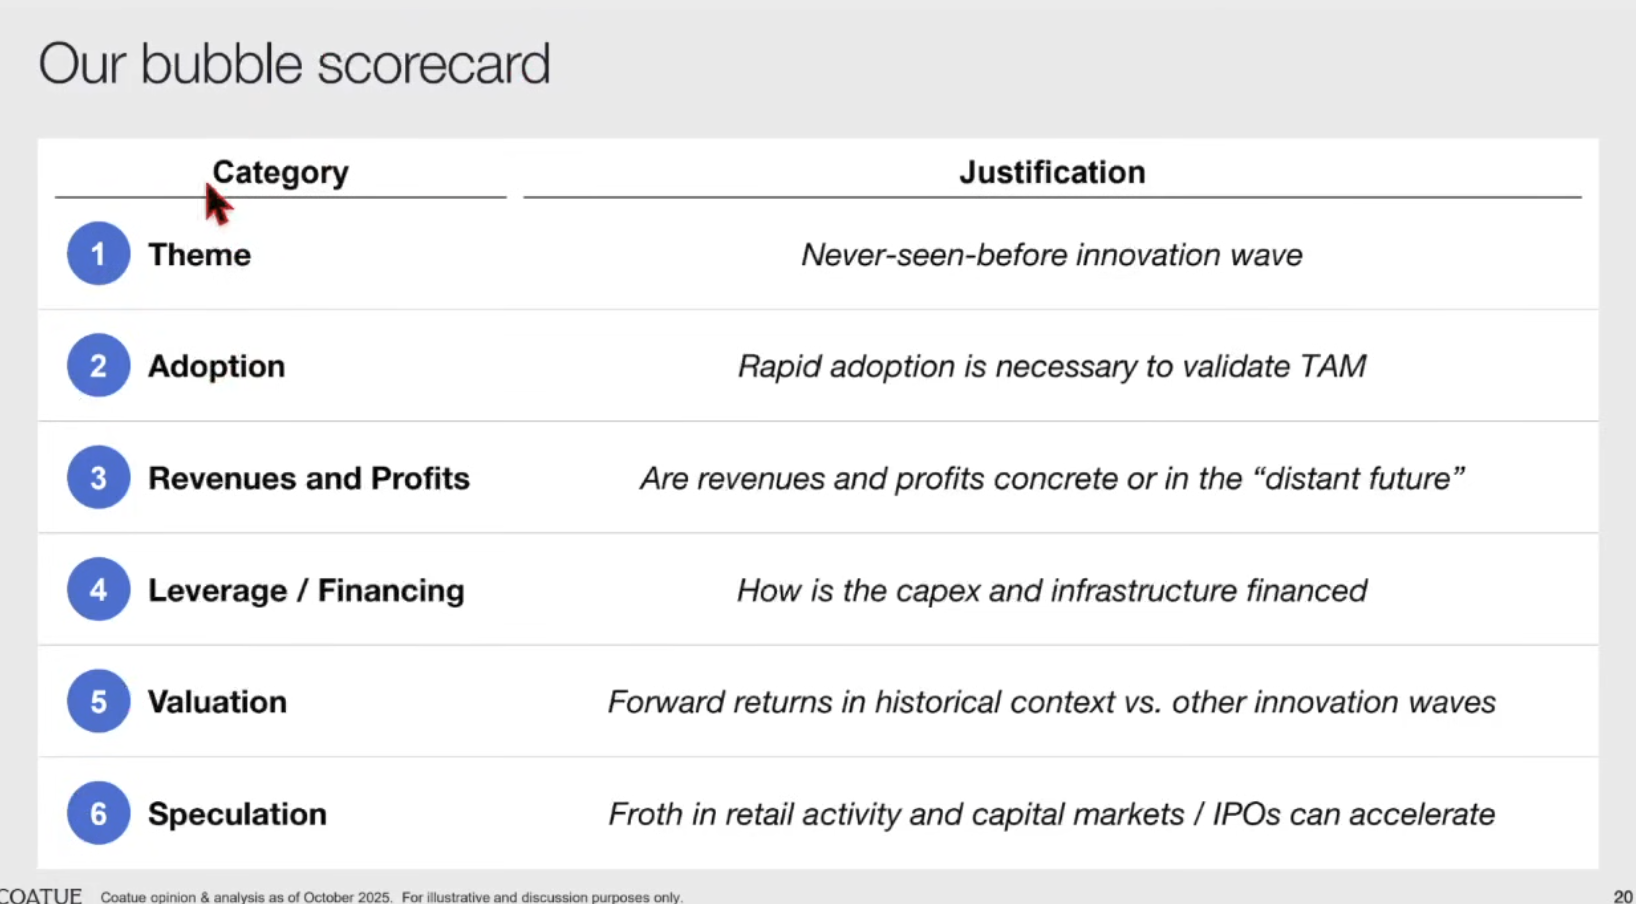This screenshot has height=904, width=1636.
Task: Click the slide page number 20
Action: pyautogui.click(x=1623, y=897)
